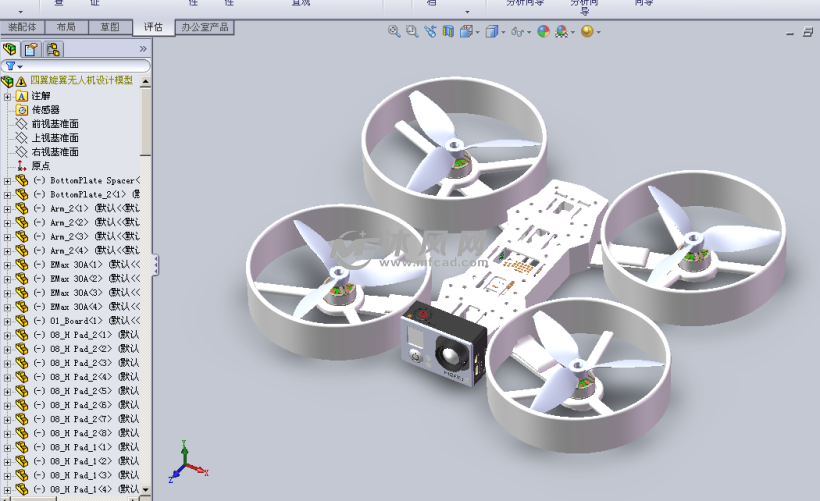
Task: Switch to the 布局 tab
Action: [x=66, y=27]
